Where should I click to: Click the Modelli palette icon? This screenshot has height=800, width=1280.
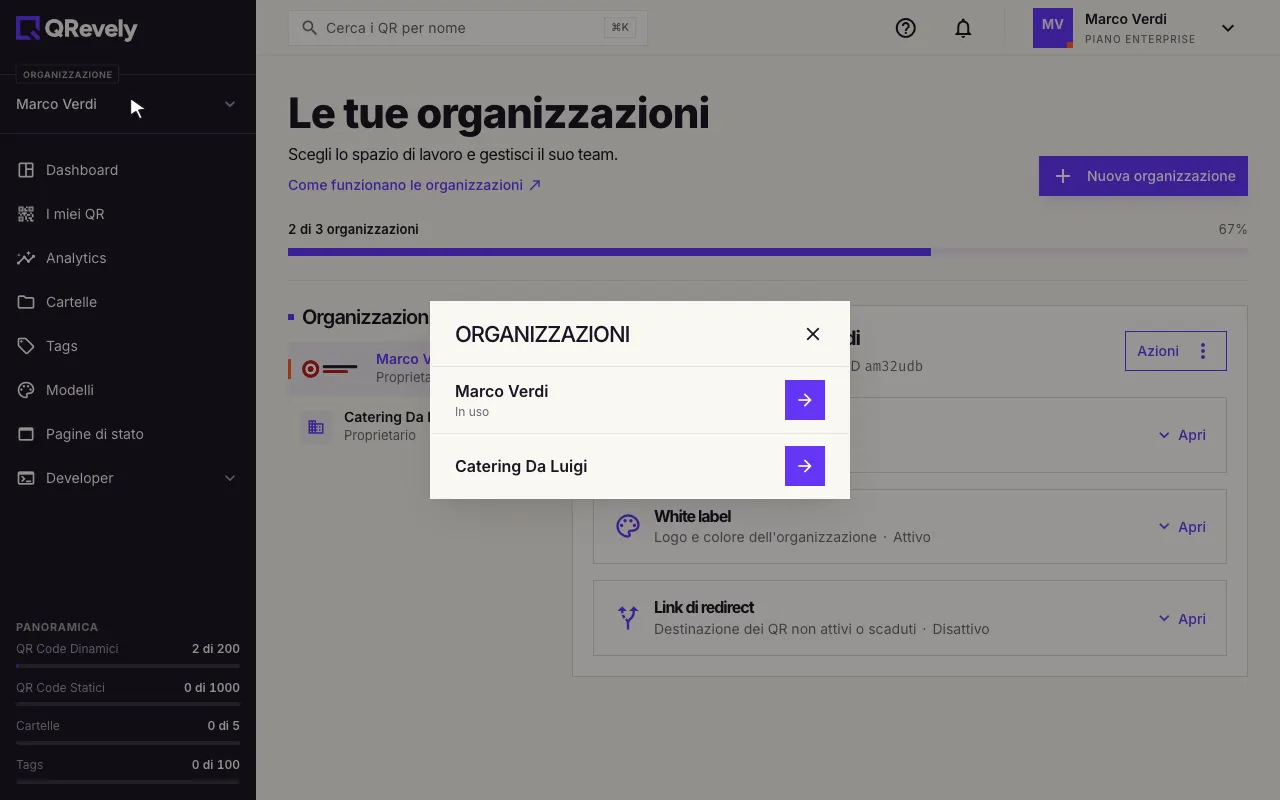click(26, 390)
